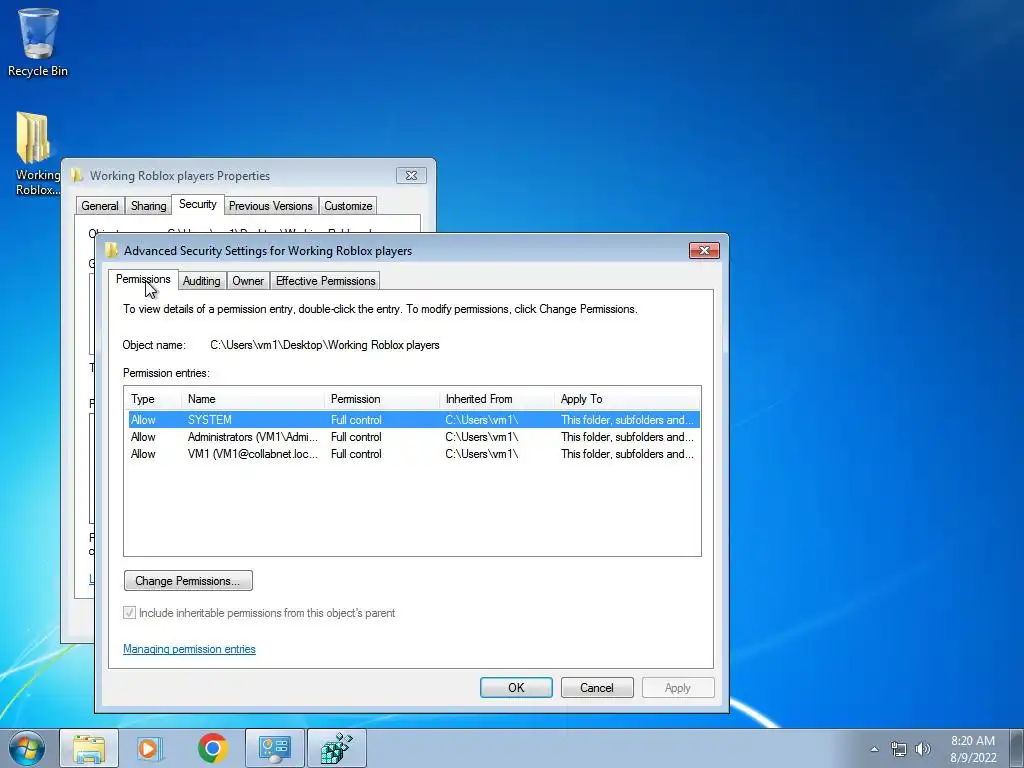Screen dimensions: 1024x768
Task: Open the Recycle Bin desktop icon
Action: coord(38,42)
